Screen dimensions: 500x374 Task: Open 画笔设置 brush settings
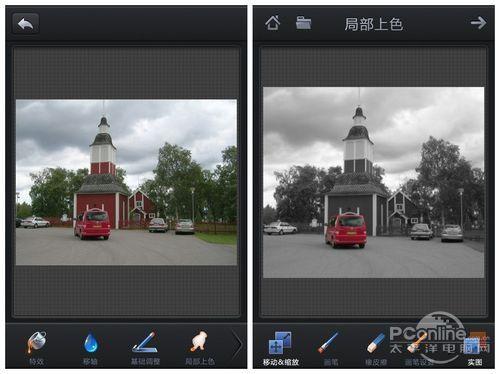point(418,348)
